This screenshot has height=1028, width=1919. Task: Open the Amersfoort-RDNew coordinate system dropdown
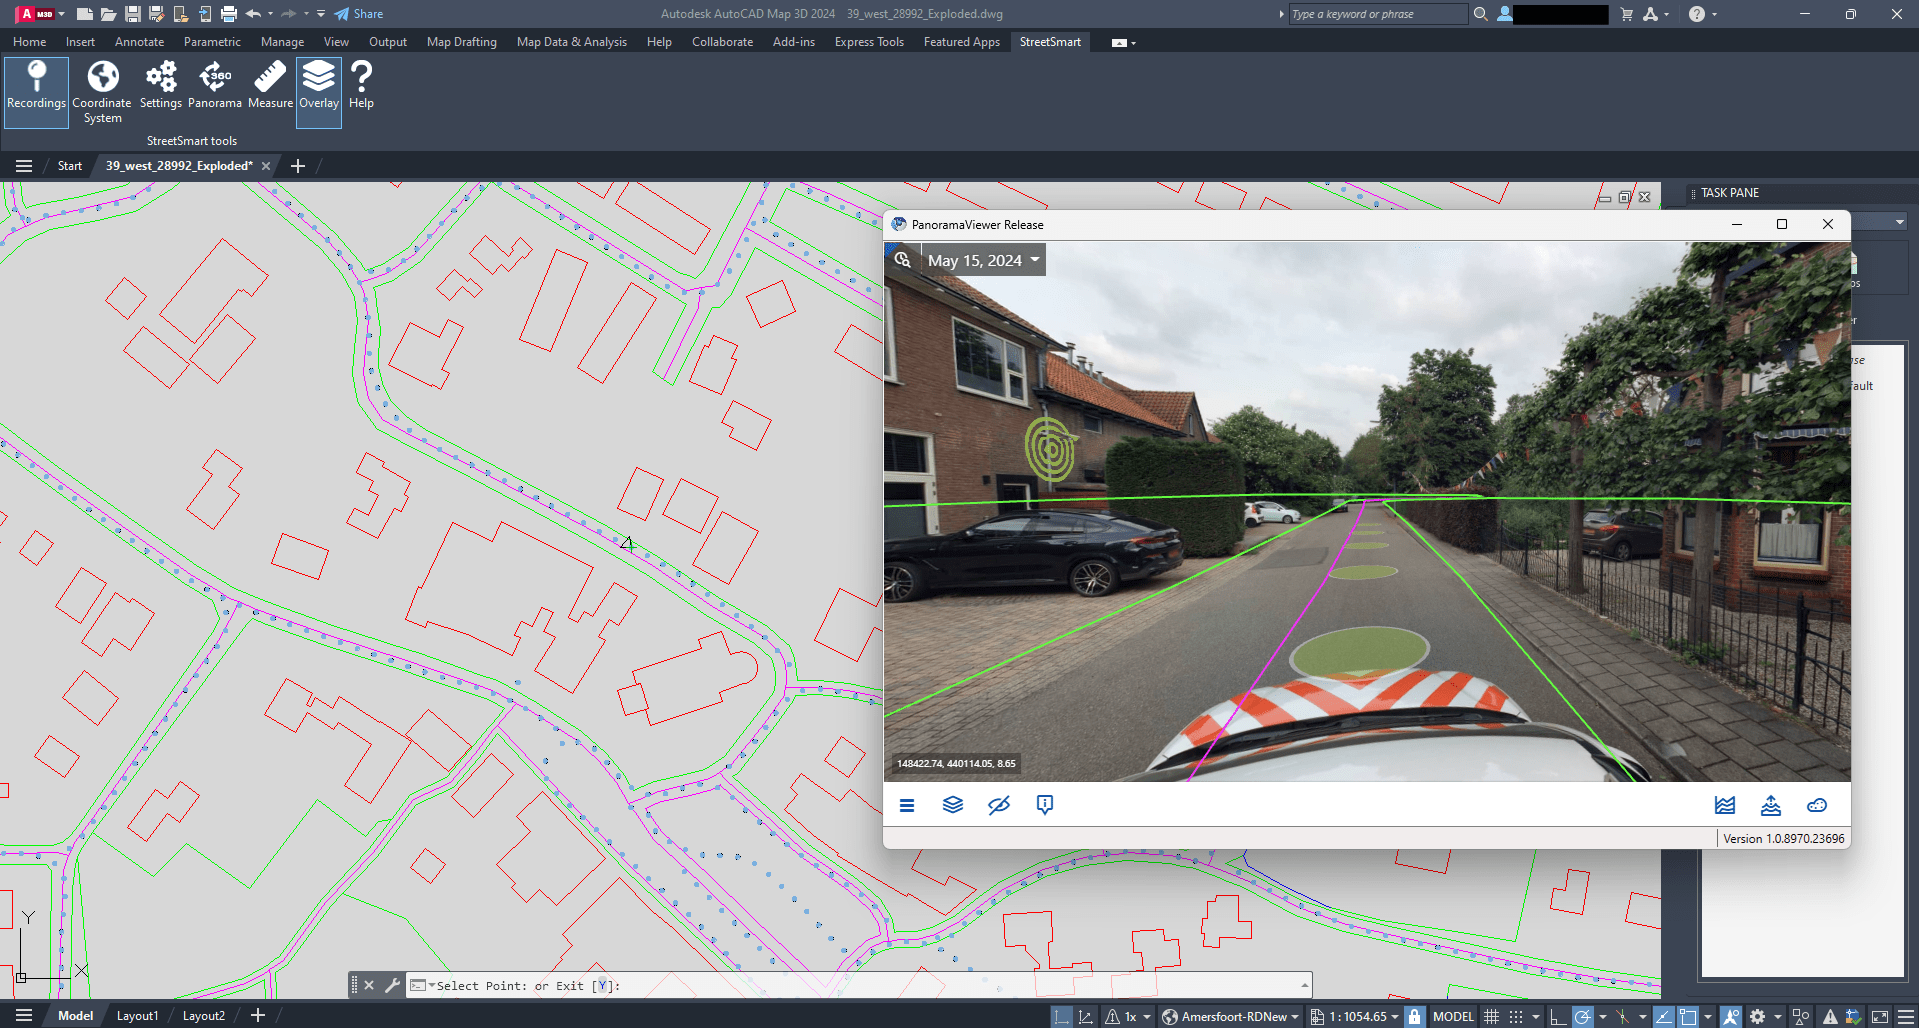(x=1231, y=1016)
